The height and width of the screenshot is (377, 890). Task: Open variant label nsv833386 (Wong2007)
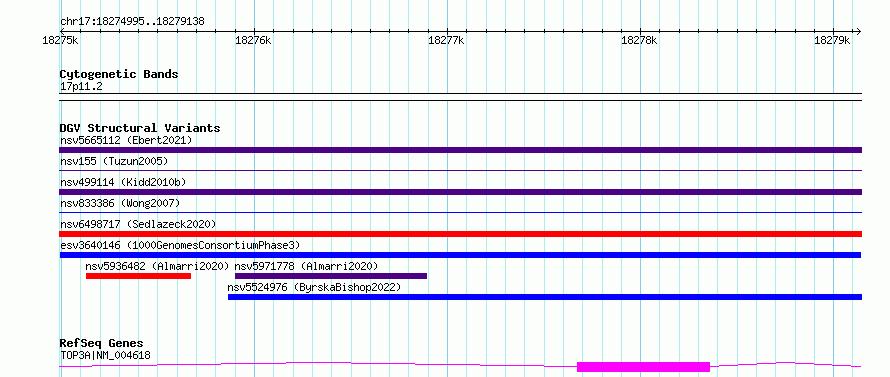click(120, 203)
